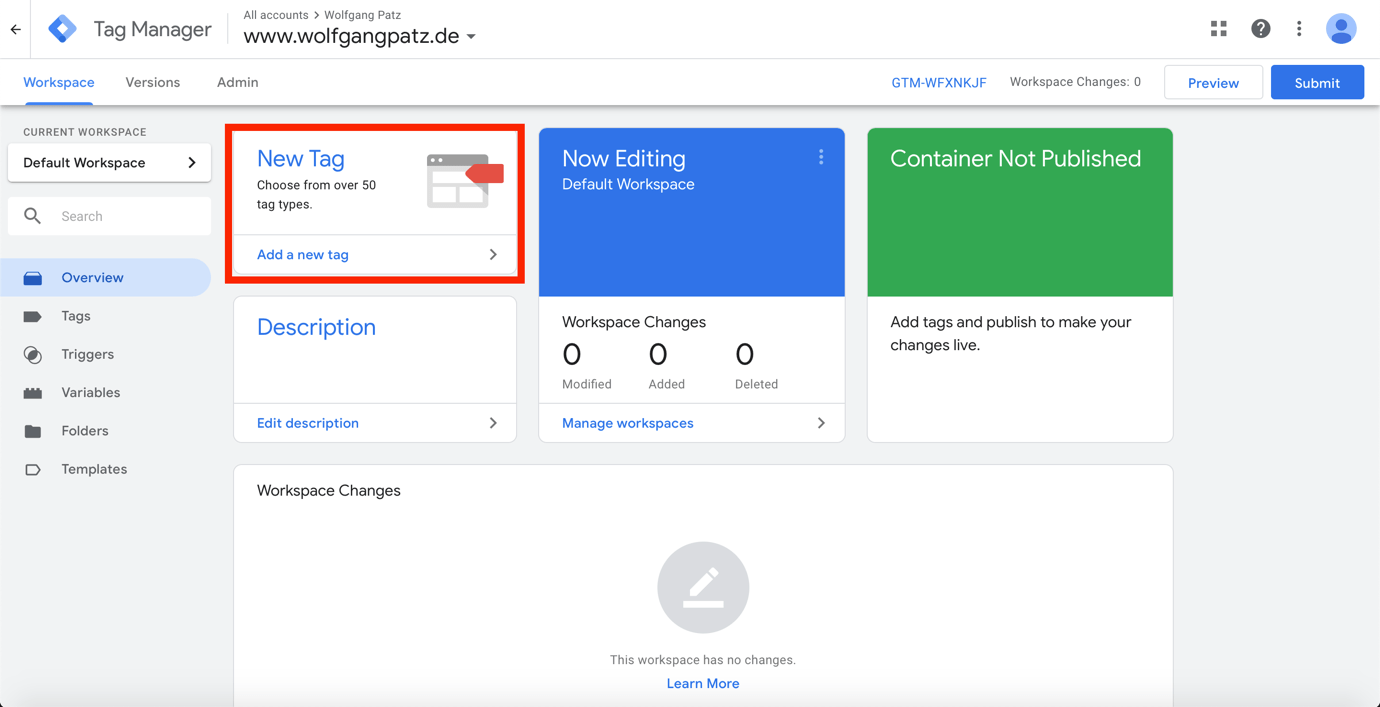Open the Google apps grid icon
The image size is (1380, 707).
point(1218,29)
